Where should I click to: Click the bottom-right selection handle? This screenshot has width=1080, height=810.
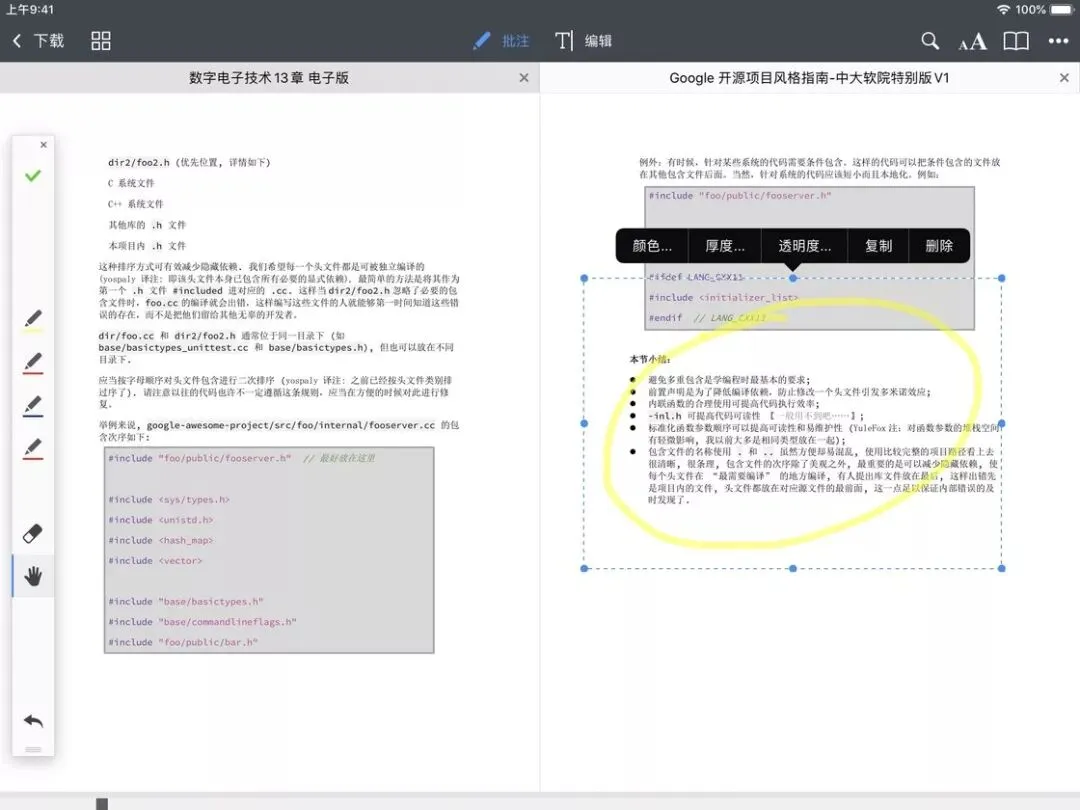(1001, 568)
